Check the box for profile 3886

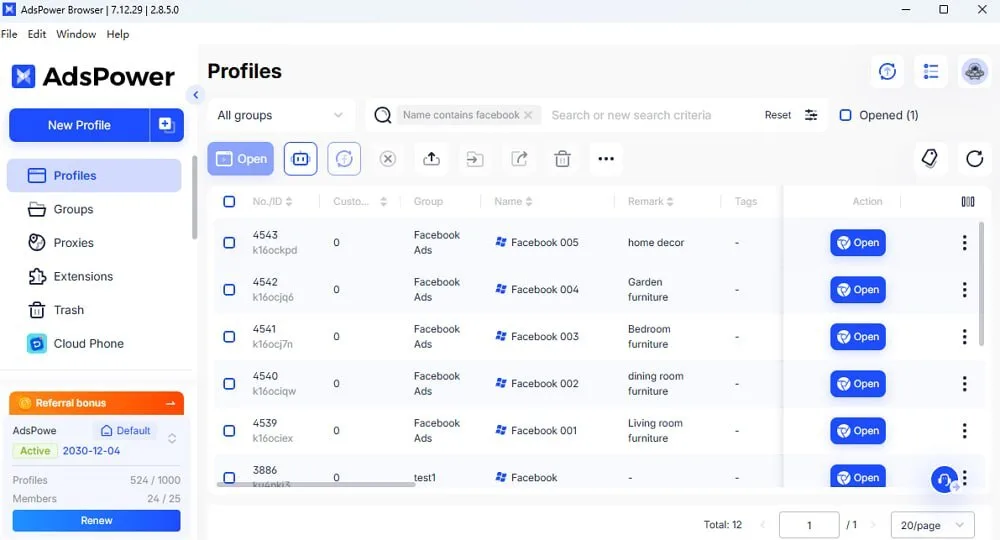click(x=230, y=477)
